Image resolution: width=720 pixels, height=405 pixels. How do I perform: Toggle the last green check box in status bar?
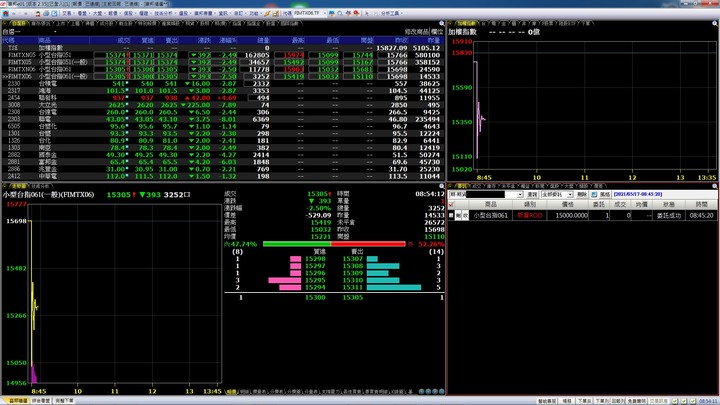click(x=693, y=401)
